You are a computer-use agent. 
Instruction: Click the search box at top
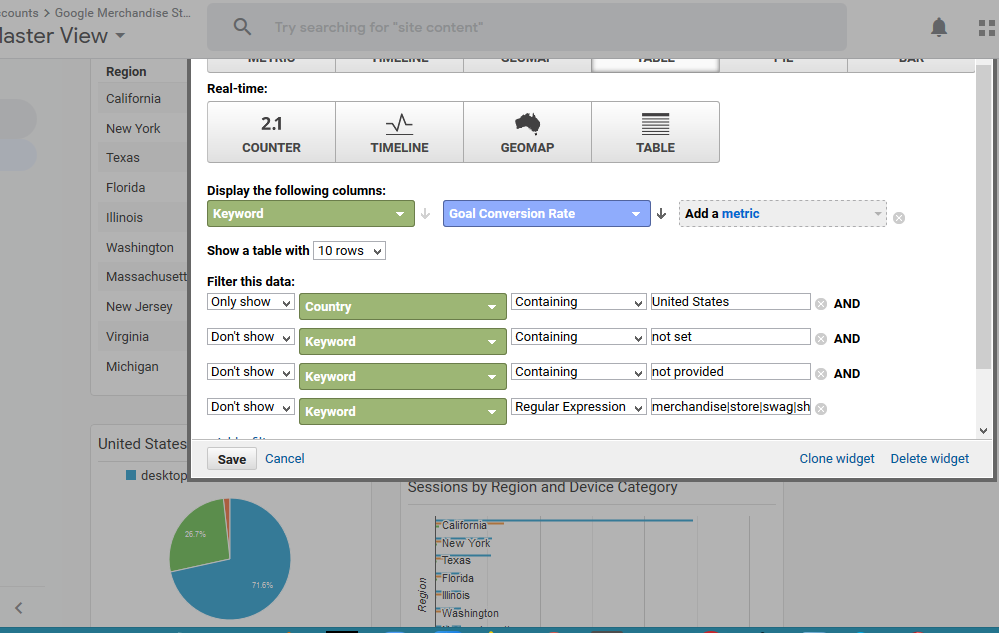click(527, 27)
